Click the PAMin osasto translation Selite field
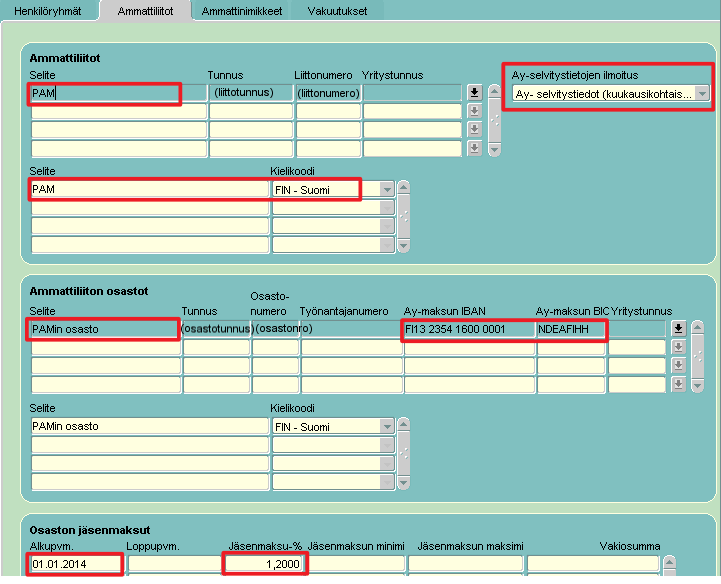The height and width of the screenshot is (584, 721). 150,426
